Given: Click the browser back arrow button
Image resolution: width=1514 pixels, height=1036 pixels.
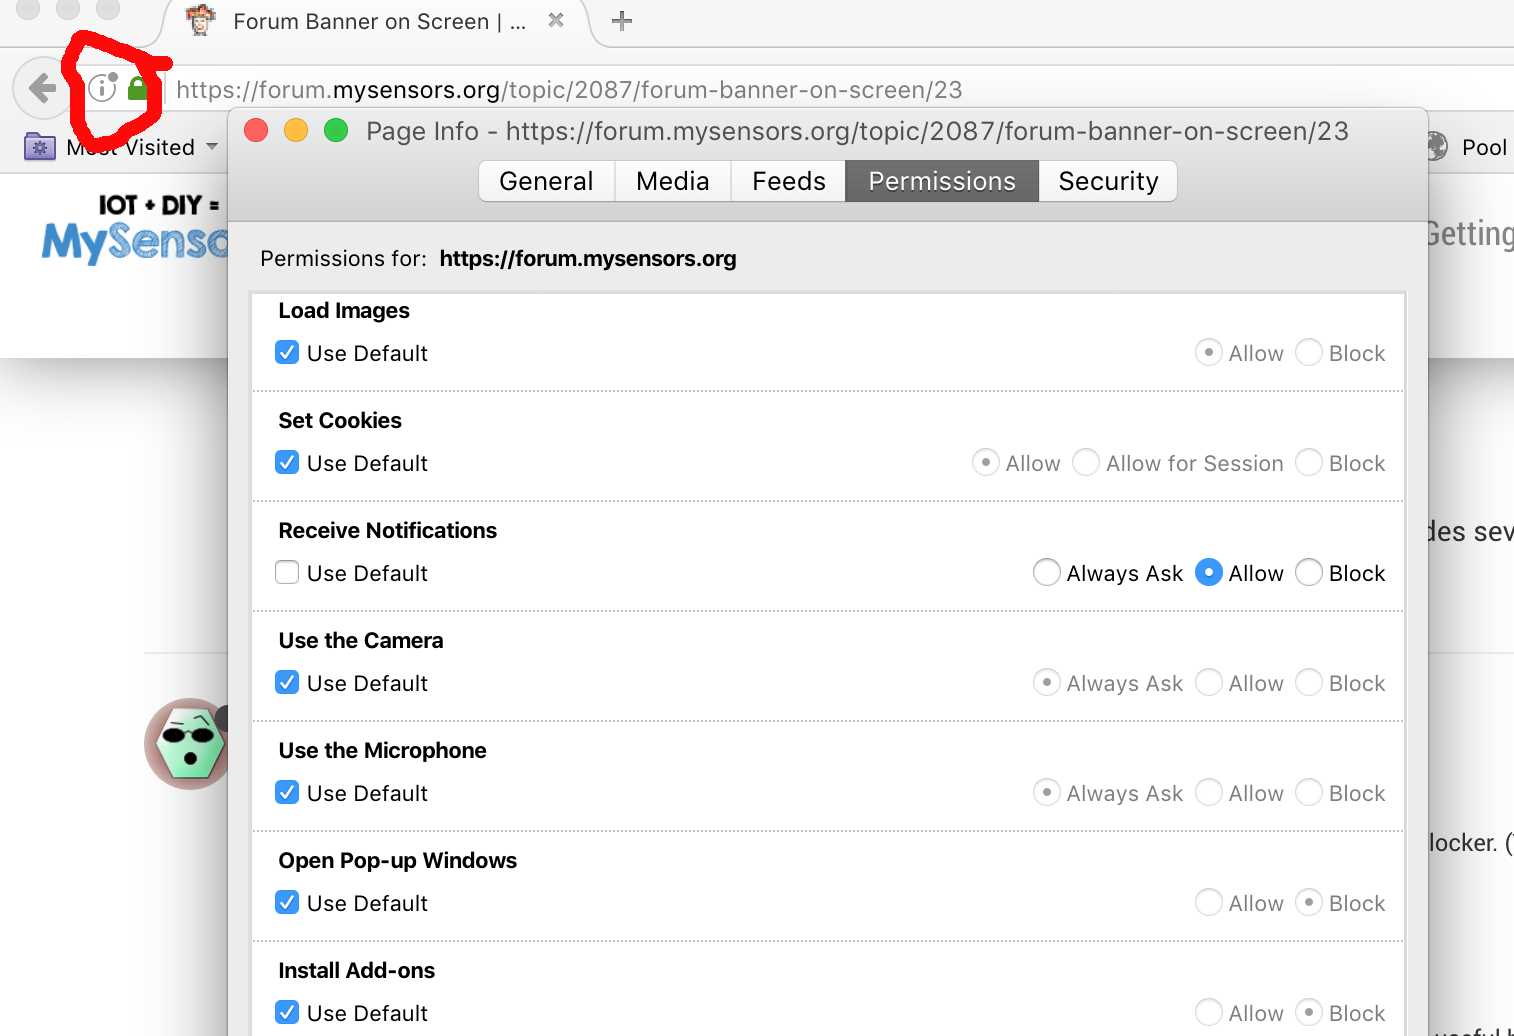Looking at the screenshot, I should click(41, 89).
